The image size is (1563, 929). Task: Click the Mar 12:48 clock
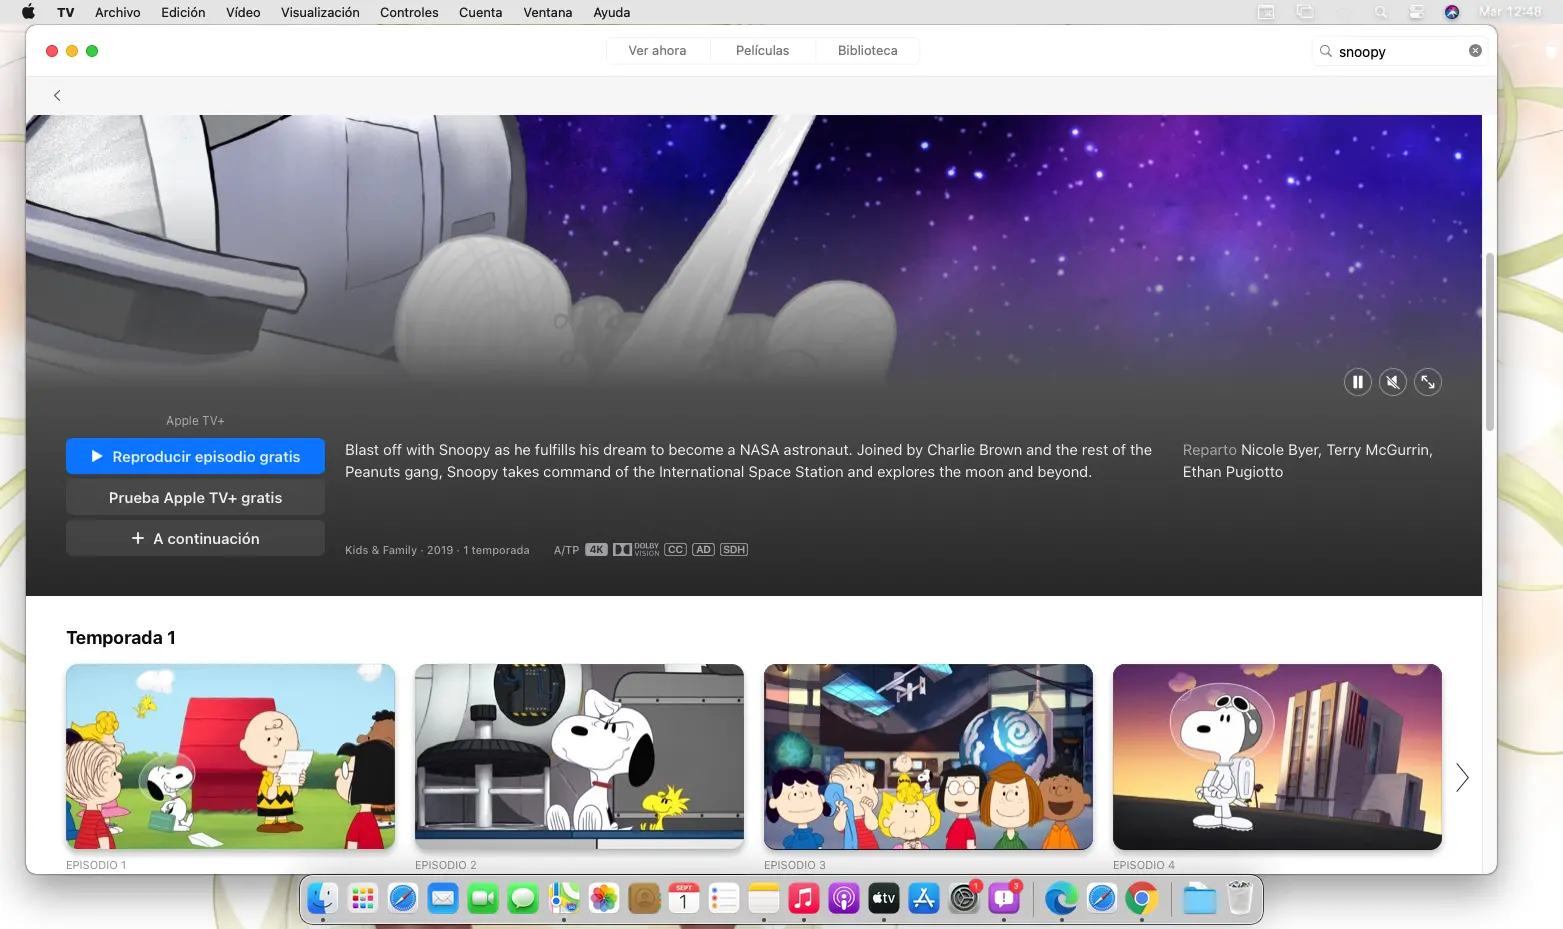1510,12
